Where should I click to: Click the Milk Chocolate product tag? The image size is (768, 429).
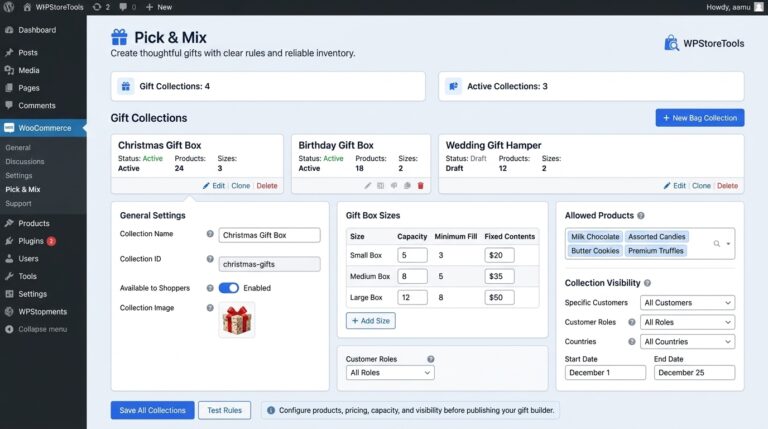click(x=595, y=237)
